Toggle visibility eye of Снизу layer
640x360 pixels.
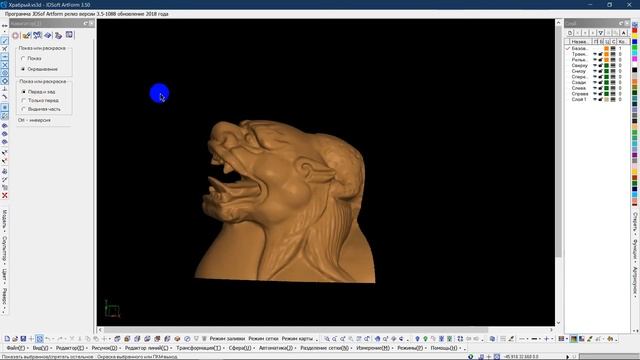(595, 71)
